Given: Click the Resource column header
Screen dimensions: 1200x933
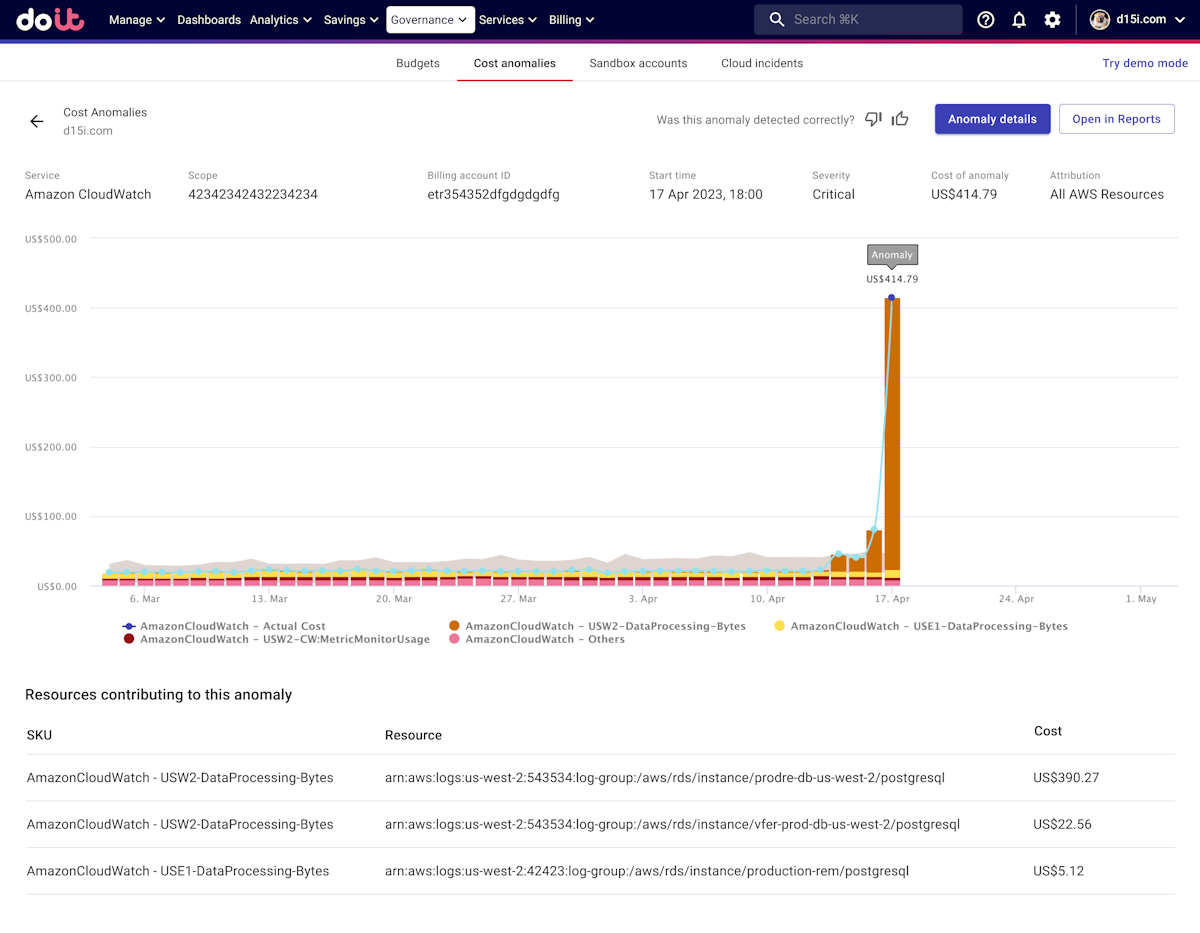Looking at the screenshot, I should (413, 735).
